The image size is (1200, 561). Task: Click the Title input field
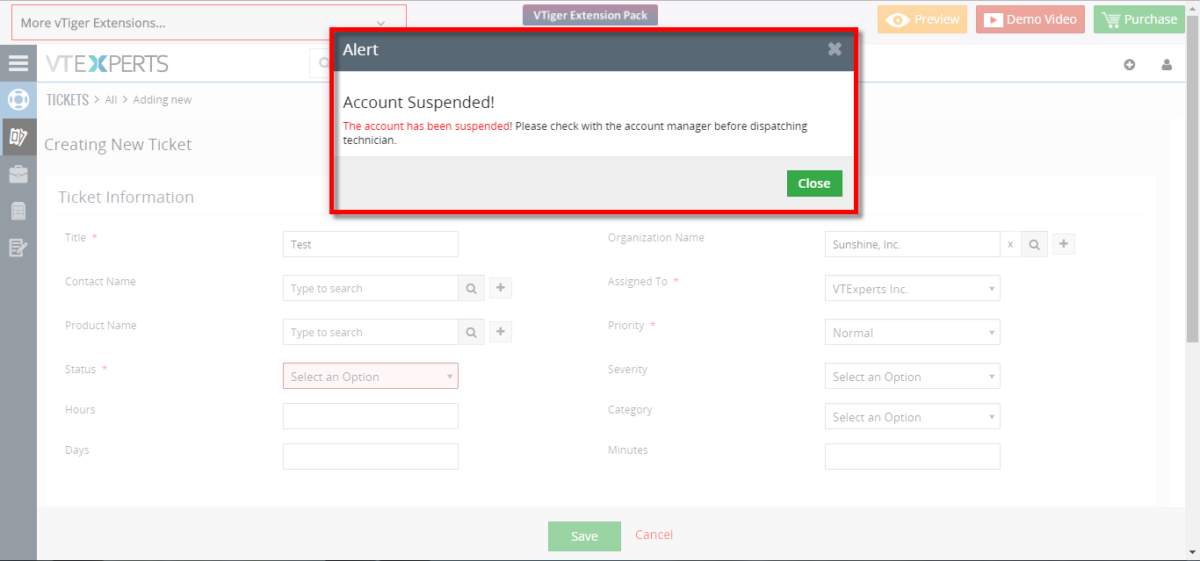click(371, 244)
